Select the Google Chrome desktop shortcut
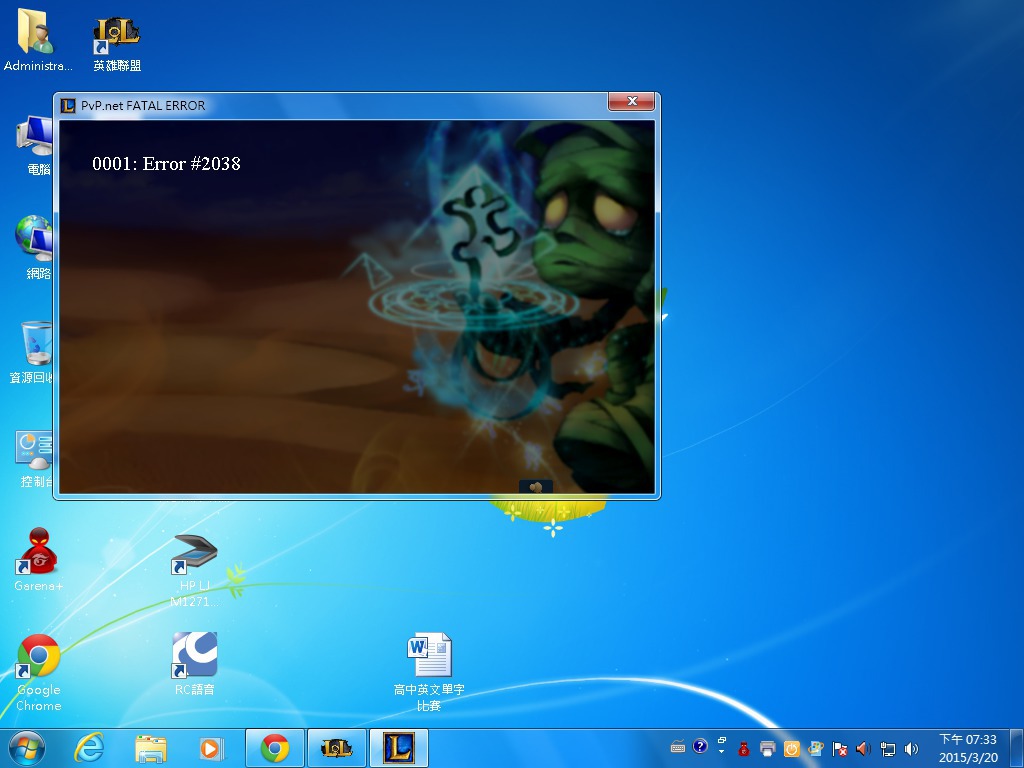The image size is (1024, 768). click(39, 673)
